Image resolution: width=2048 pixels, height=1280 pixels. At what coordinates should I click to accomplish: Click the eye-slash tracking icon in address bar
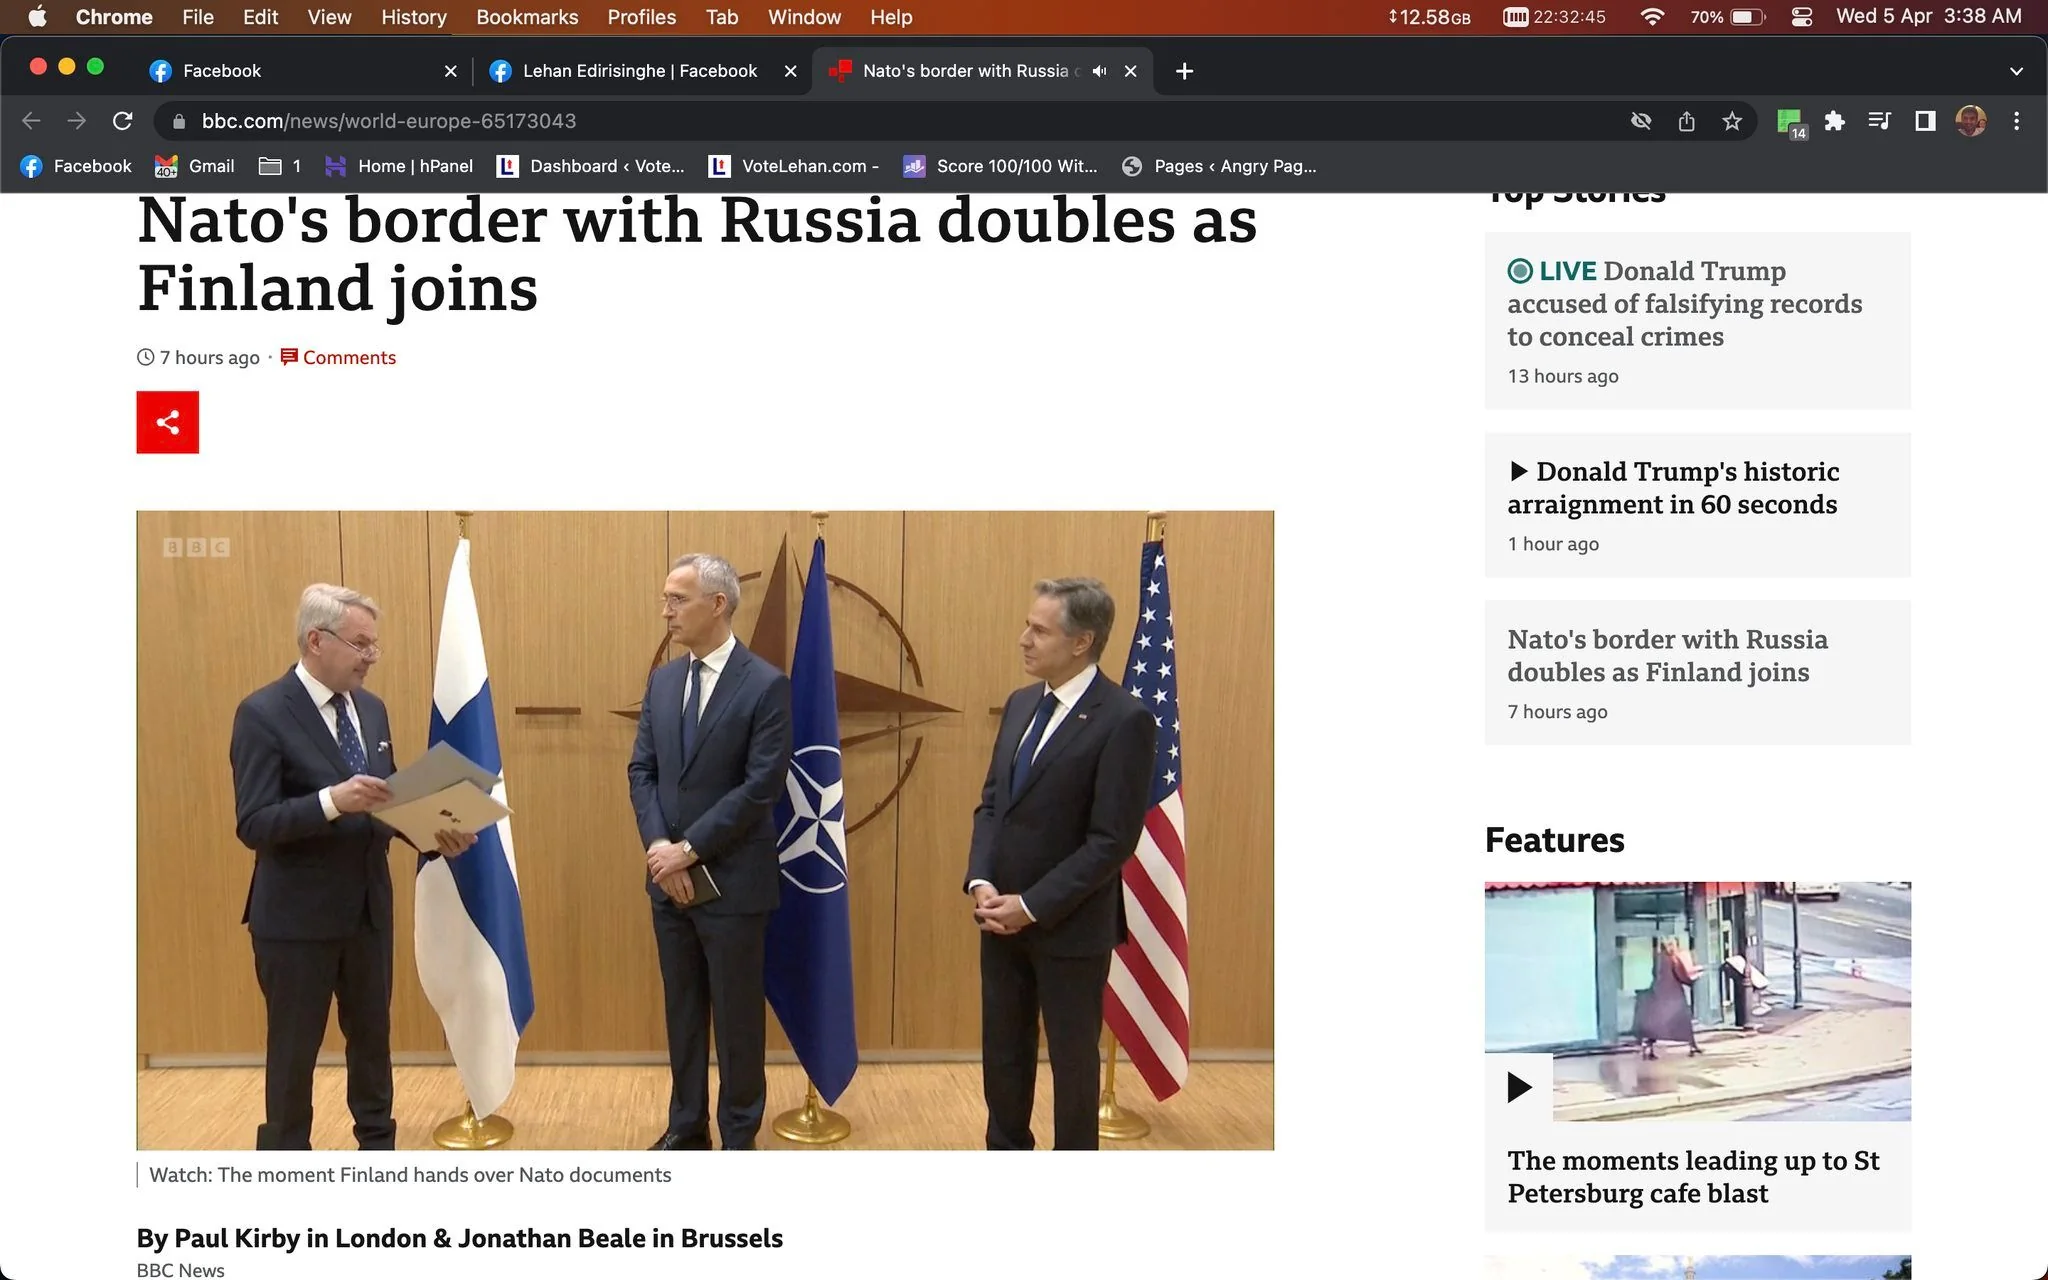(1641, 121)
